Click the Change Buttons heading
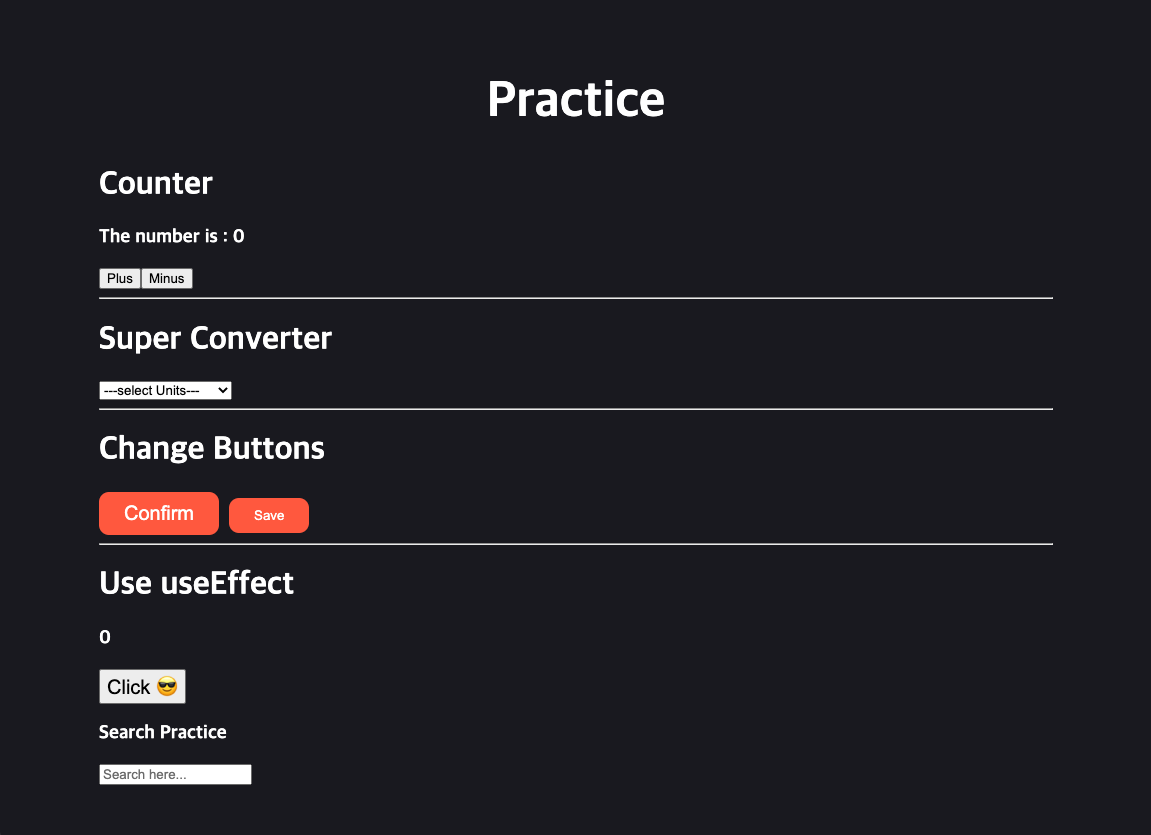 (x=211, y=448)
